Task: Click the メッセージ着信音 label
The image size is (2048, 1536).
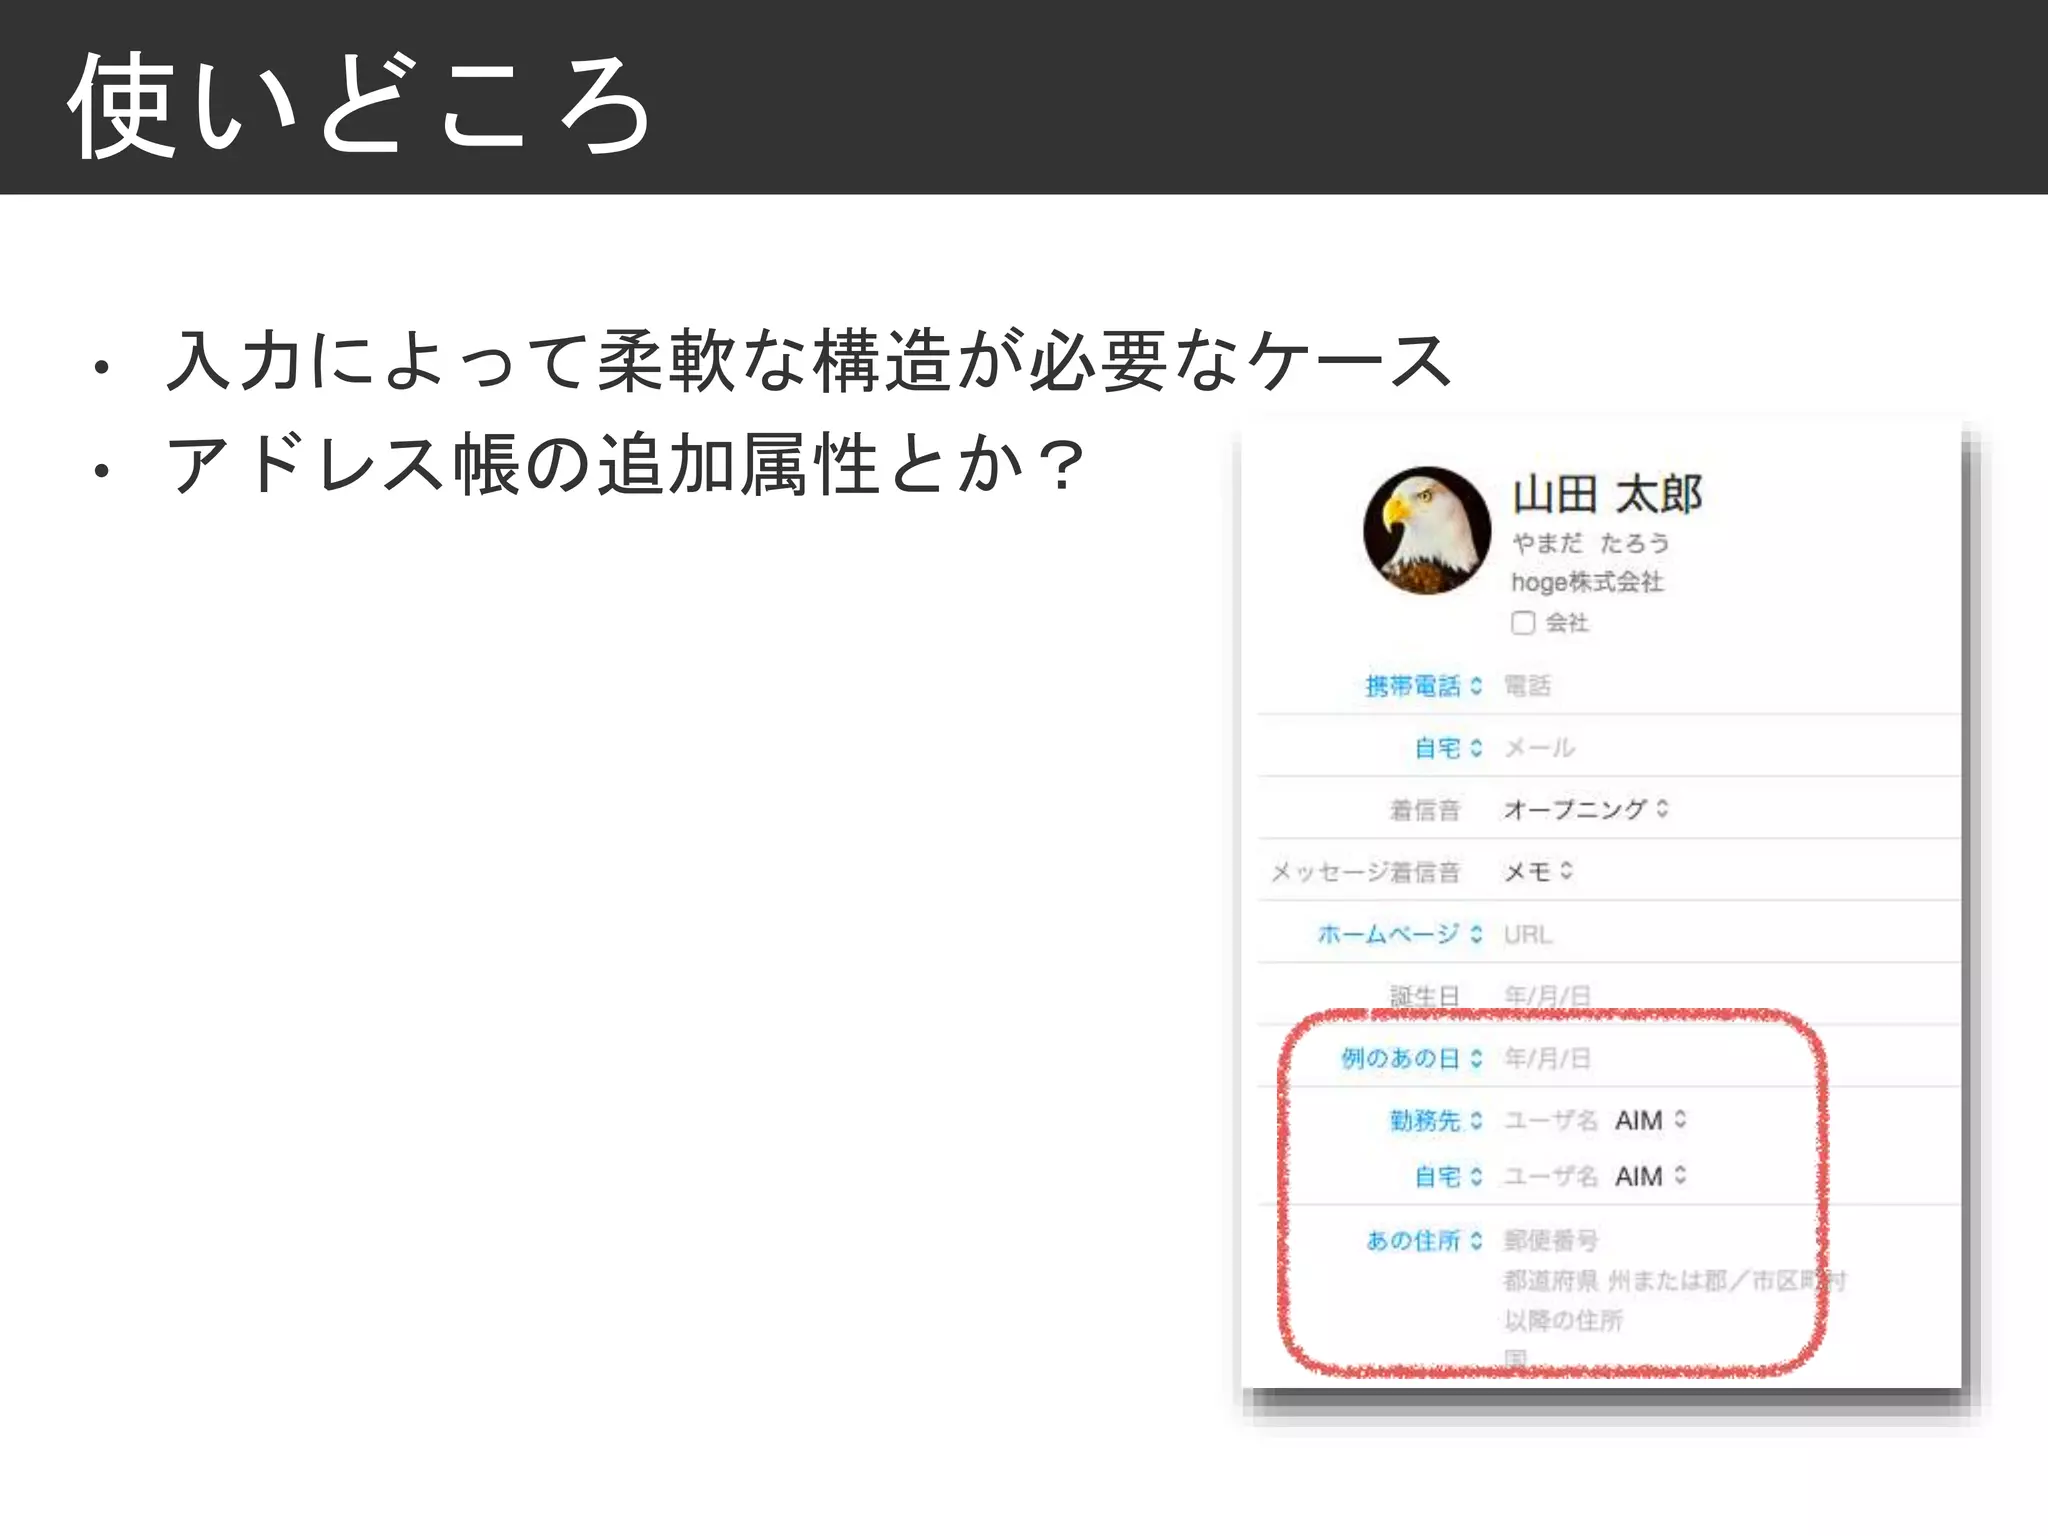Action: tap(1365, 872)
